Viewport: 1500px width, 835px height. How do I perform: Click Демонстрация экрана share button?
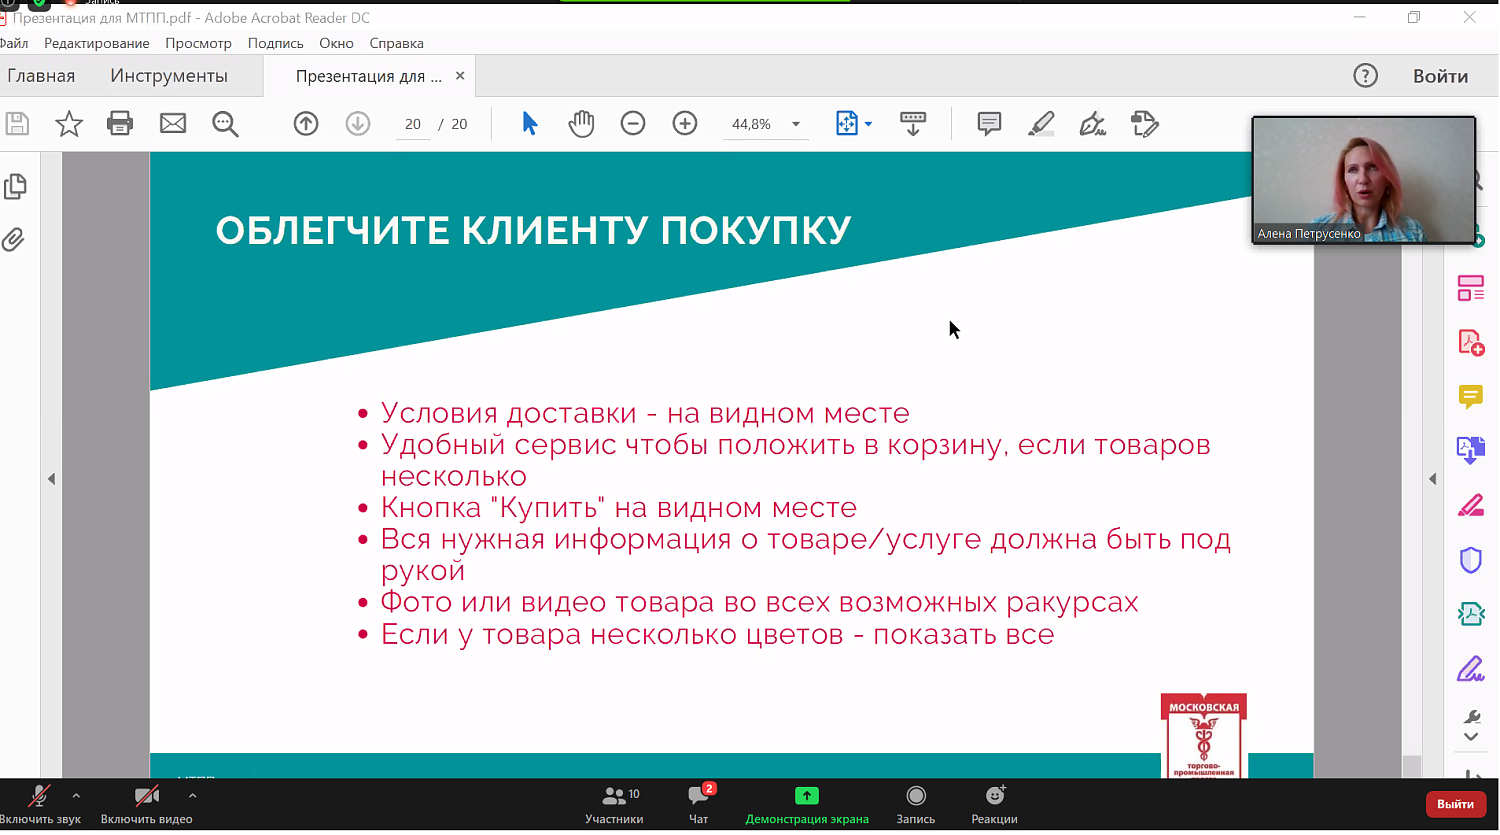click(807, 806)
